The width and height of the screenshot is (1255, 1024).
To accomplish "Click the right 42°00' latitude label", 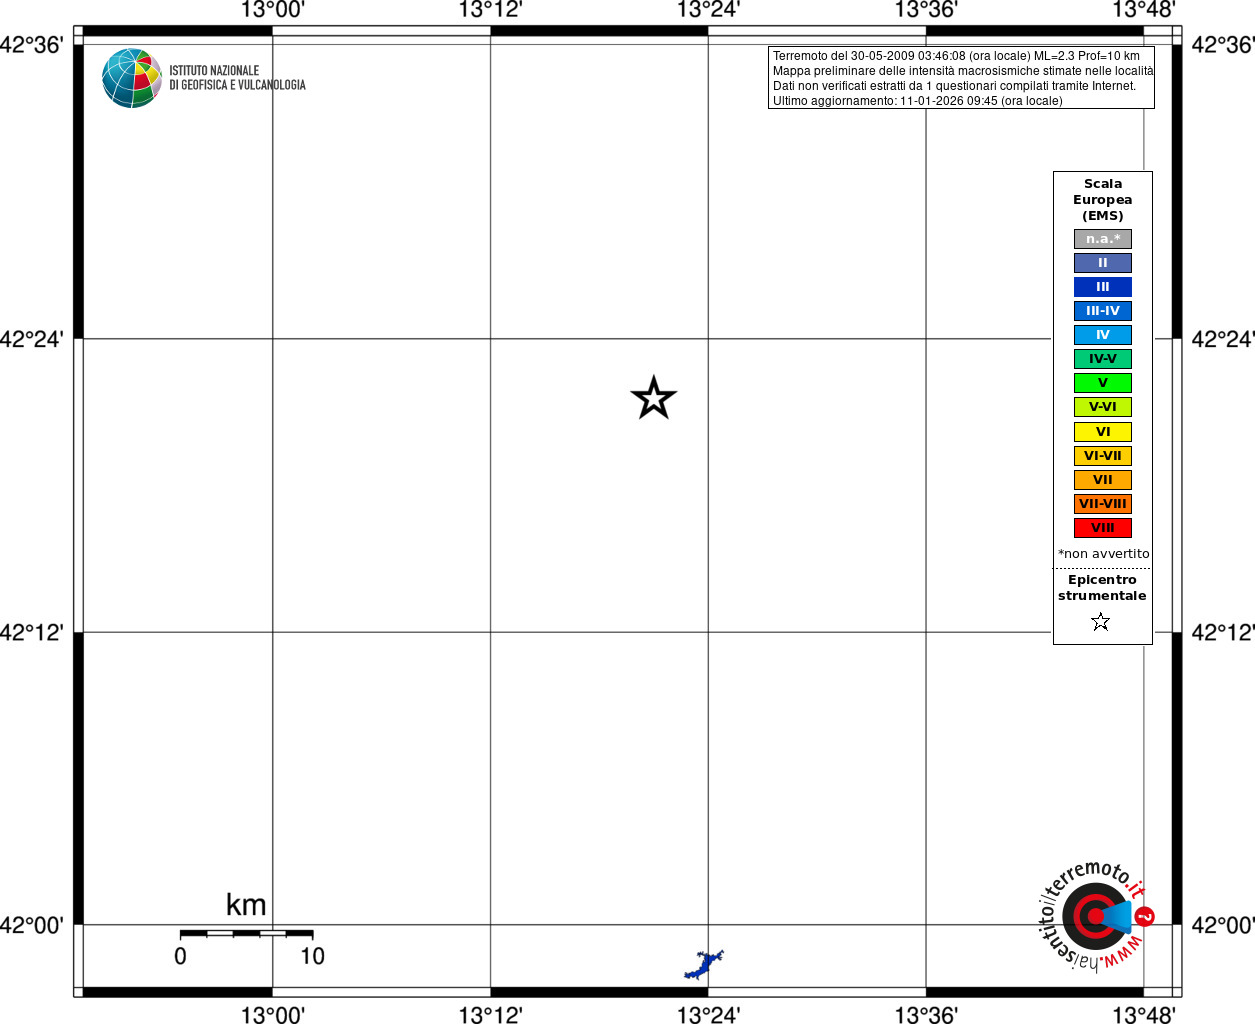I will pos(1223,925).
